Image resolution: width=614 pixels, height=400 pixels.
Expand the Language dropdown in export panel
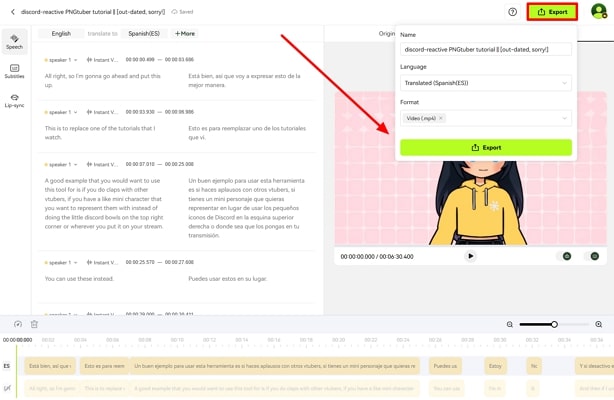(564, 83)
